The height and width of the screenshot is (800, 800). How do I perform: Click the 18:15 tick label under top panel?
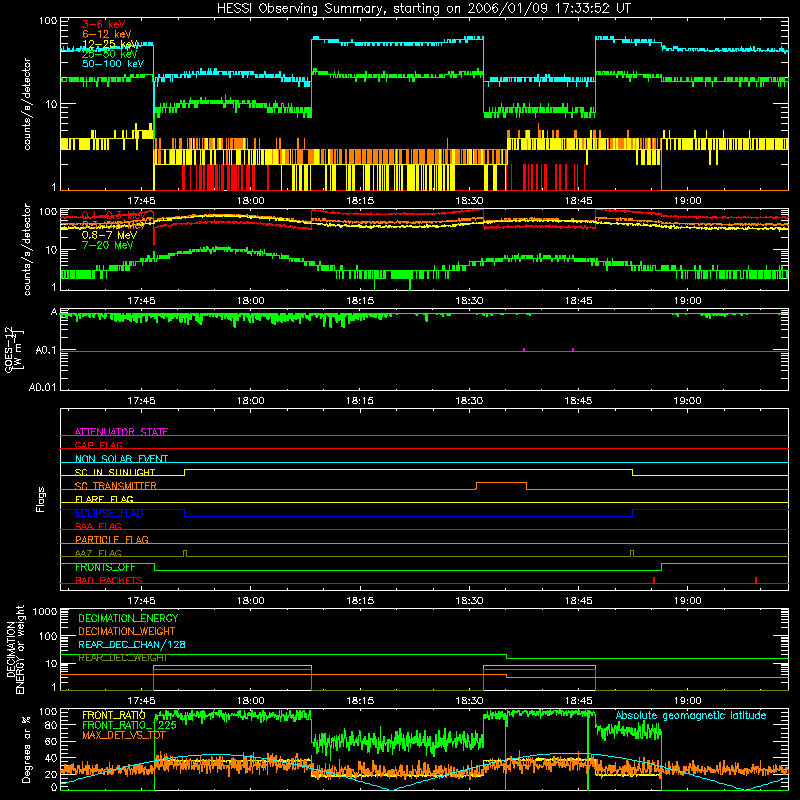[x=360, y=201]
